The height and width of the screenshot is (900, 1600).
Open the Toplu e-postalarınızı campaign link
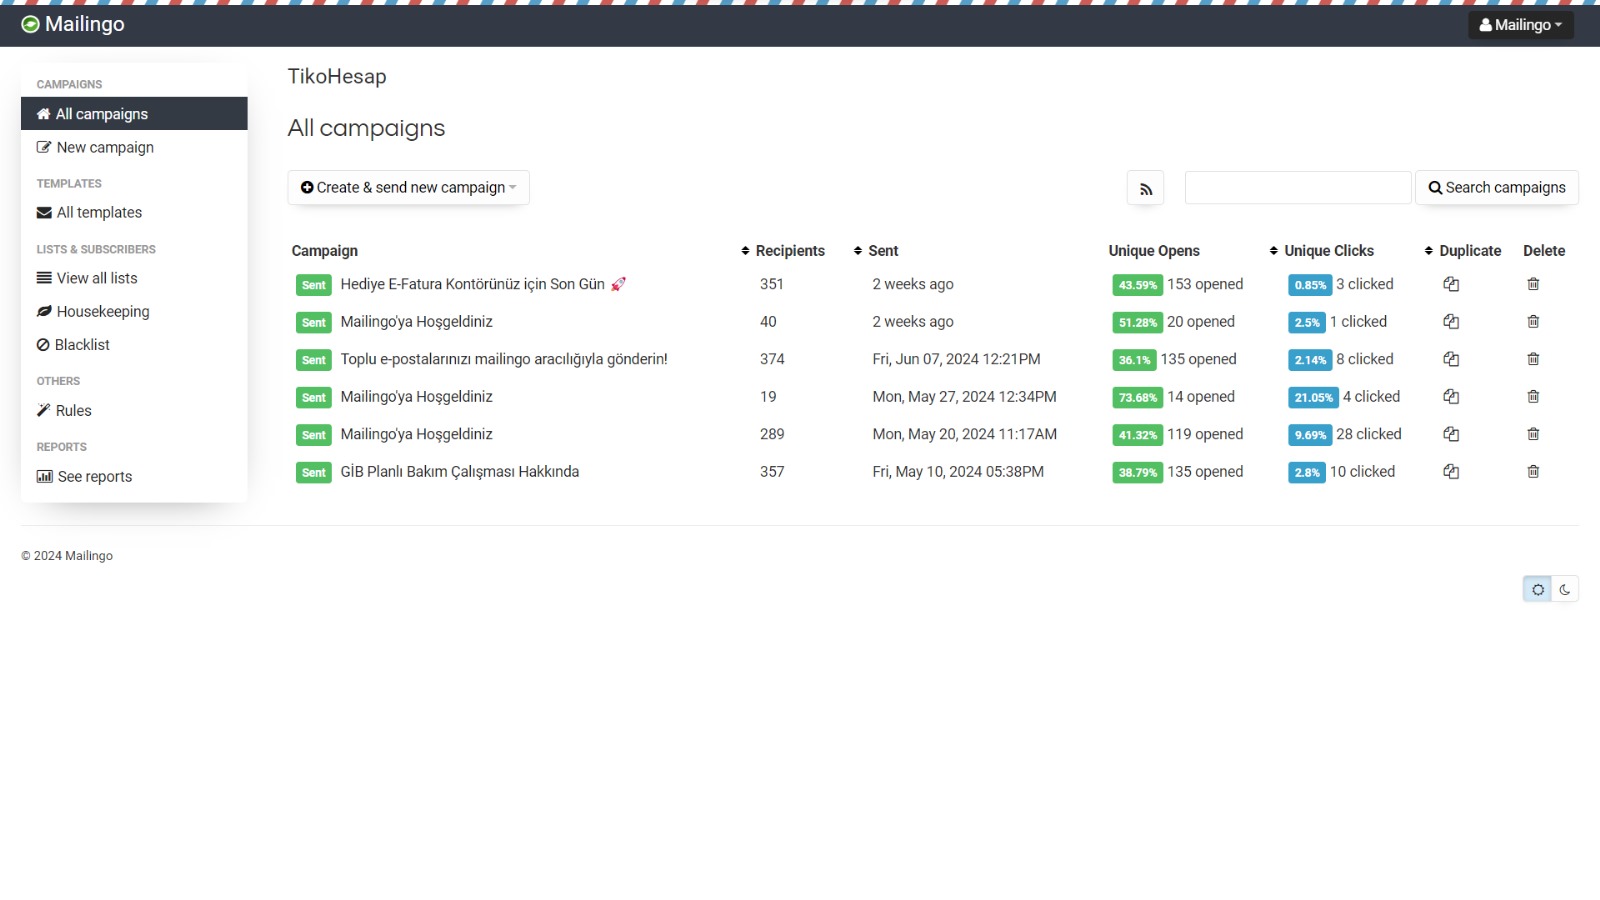tap(504, 360)
